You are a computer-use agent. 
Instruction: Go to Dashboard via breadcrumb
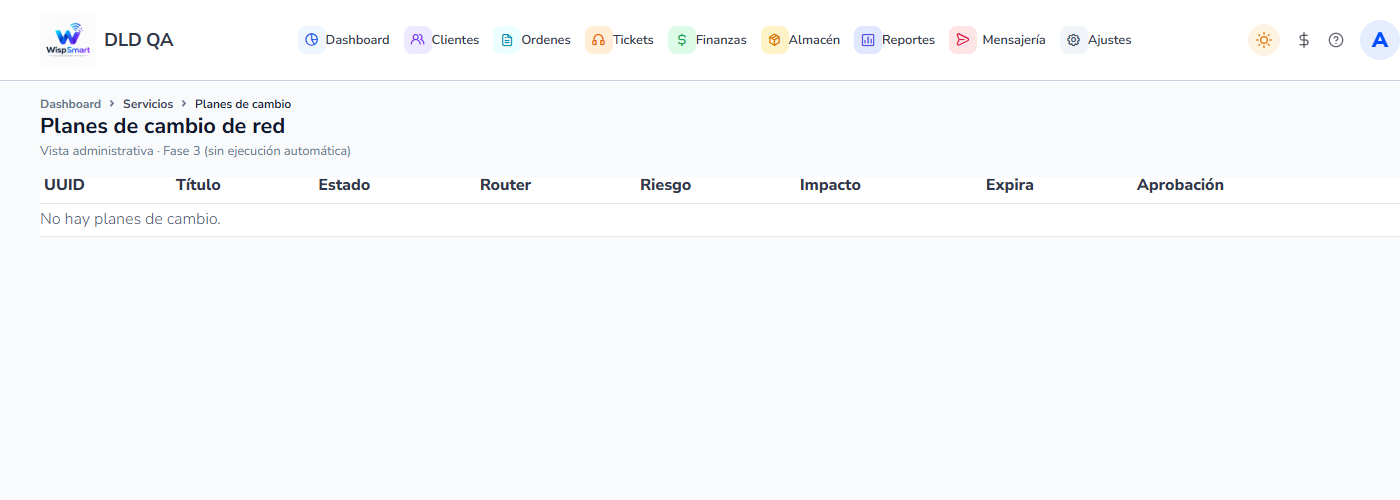71,104
